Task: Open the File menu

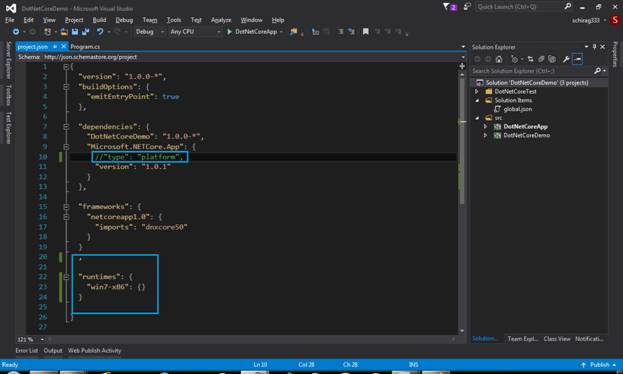Action: (10, 20)
